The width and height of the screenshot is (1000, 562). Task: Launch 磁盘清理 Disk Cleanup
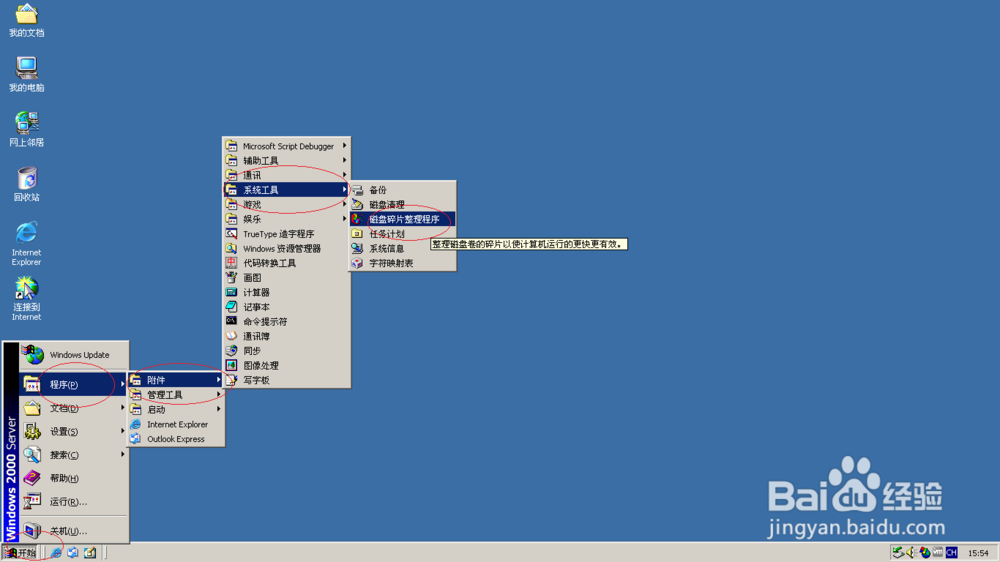(402, 205)
